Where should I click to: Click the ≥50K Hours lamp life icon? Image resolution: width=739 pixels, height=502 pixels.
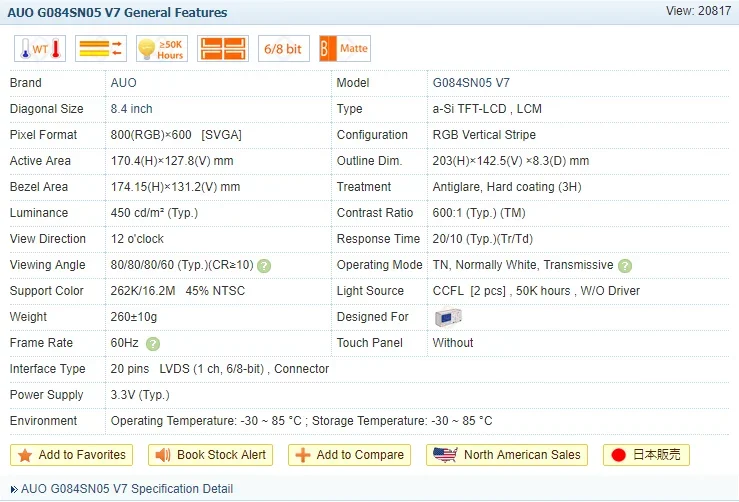pyautogui.click(x=162, y=49)
